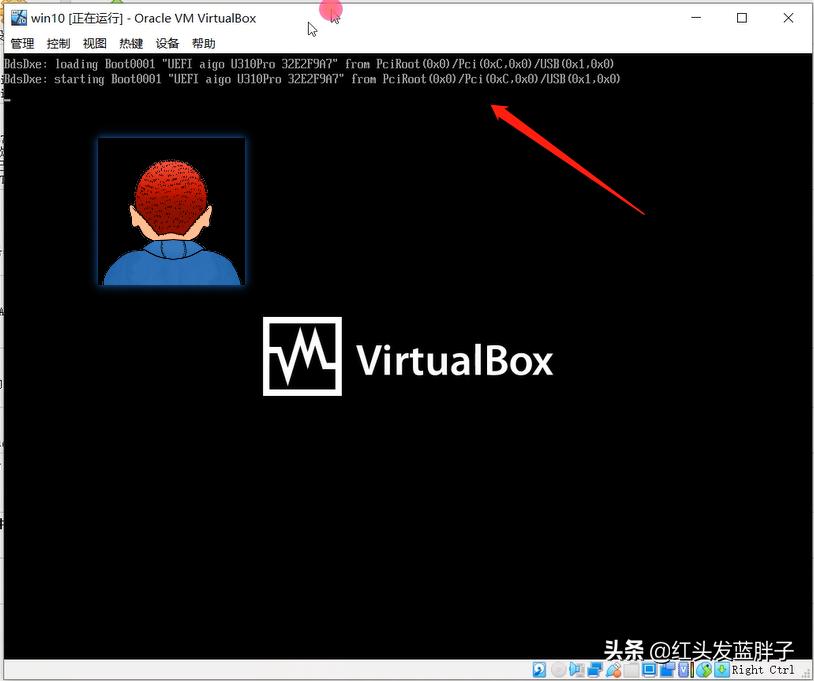This screenshot has height=681, width=814.
Task: Click the video recording status icon
Action: pyautogui.click(x=665, y=670)
